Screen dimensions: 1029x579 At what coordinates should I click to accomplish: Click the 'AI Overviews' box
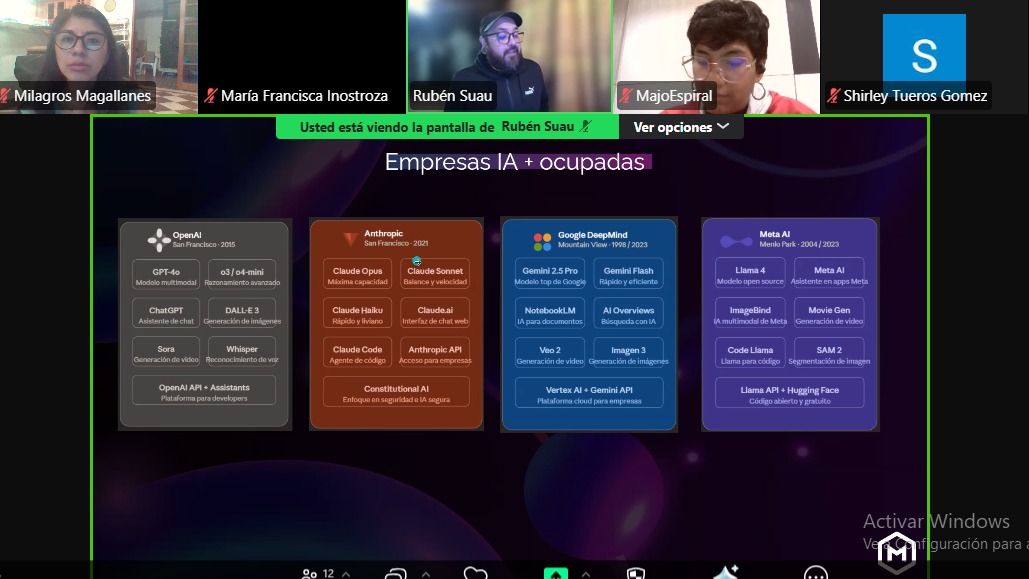pyautogui.click(x=629, y=315)
